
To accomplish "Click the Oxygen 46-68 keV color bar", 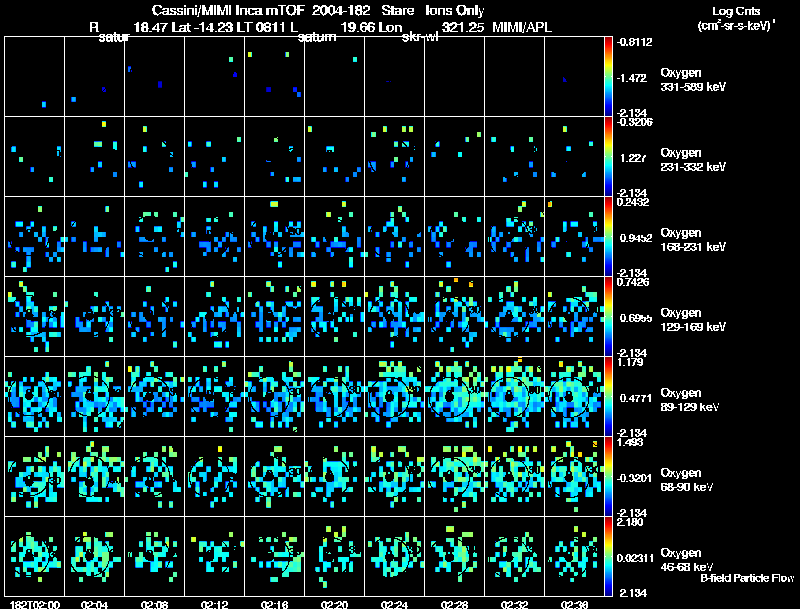I will coord(610,556).
